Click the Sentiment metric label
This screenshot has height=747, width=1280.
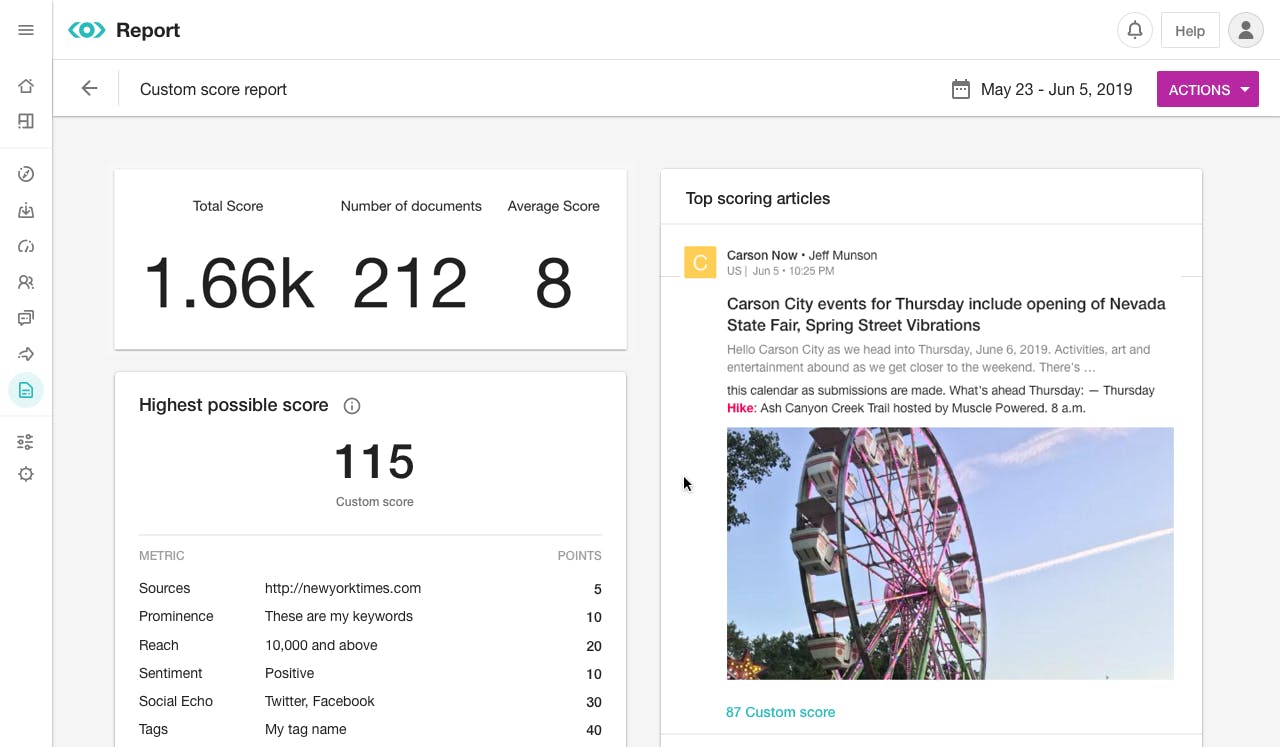pos(171,673)
